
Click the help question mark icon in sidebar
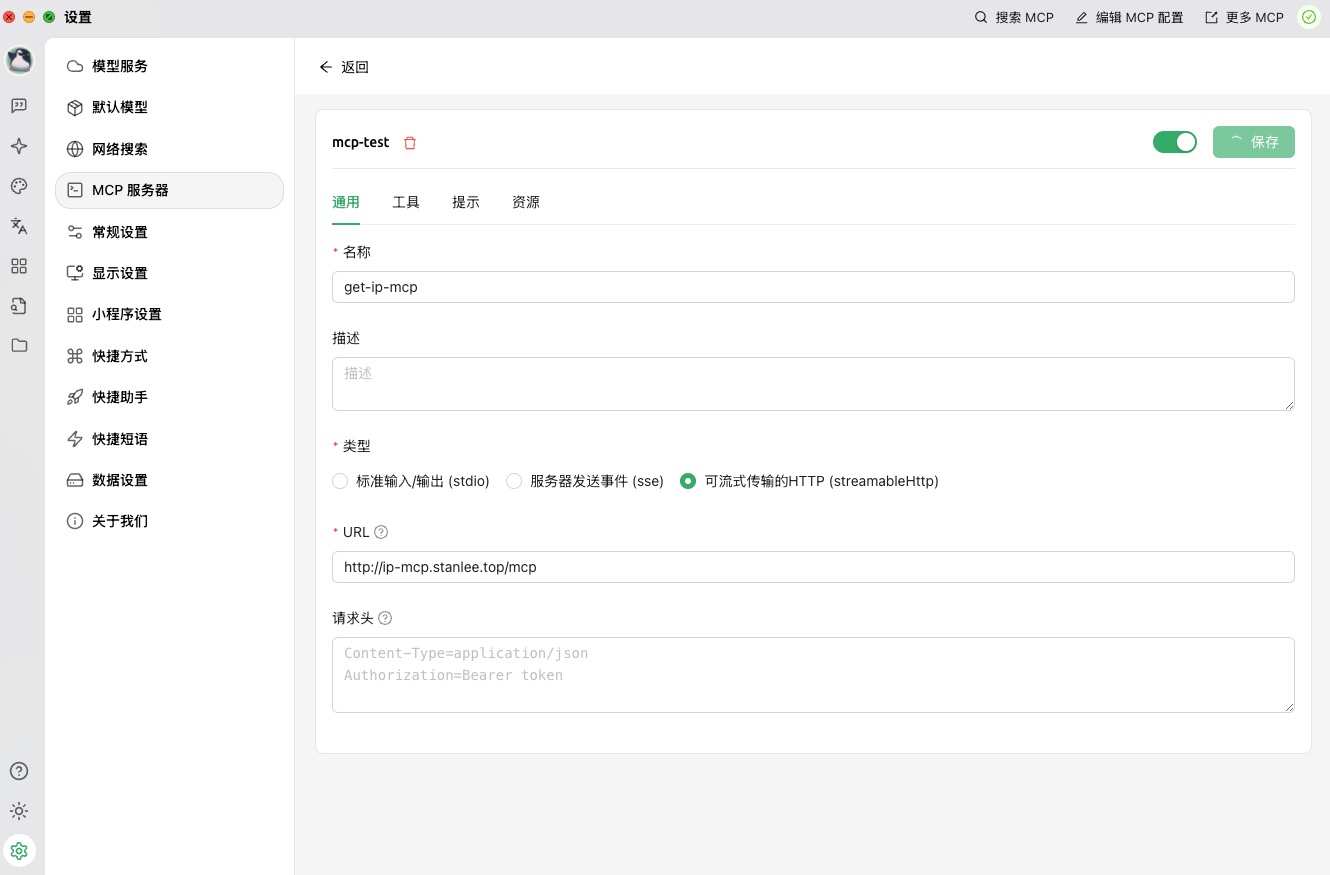pyautogui.click(x=19, y=771)
